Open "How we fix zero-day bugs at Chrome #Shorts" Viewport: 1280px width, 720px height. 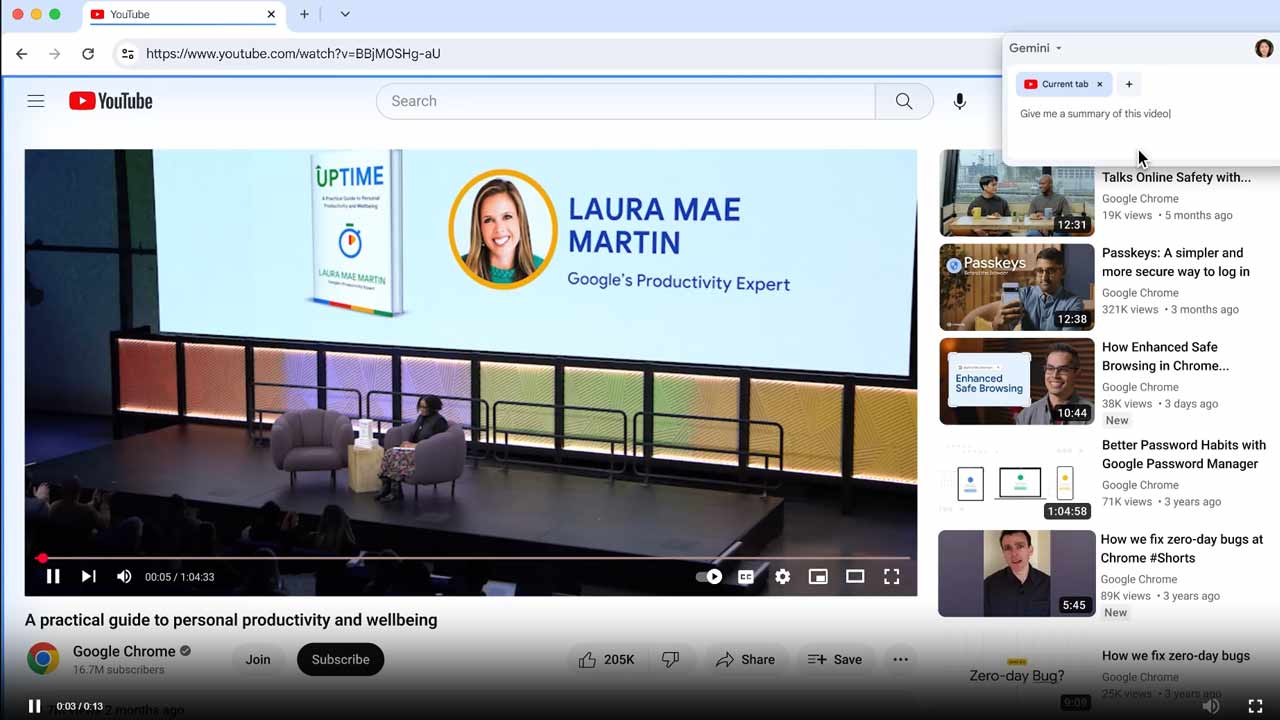coord(1182,548)
